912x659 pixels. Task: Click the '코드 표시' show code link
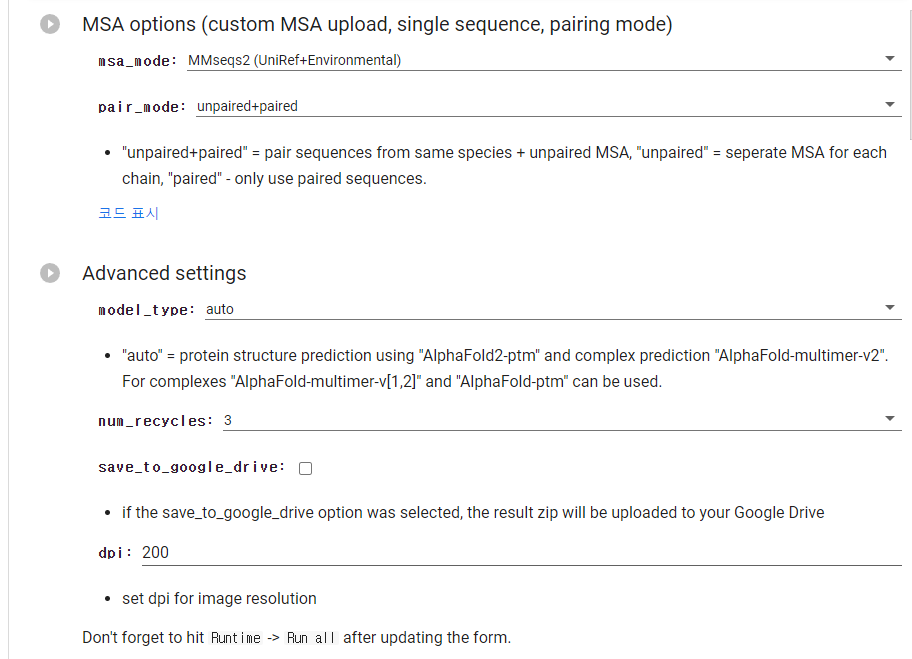128,213
